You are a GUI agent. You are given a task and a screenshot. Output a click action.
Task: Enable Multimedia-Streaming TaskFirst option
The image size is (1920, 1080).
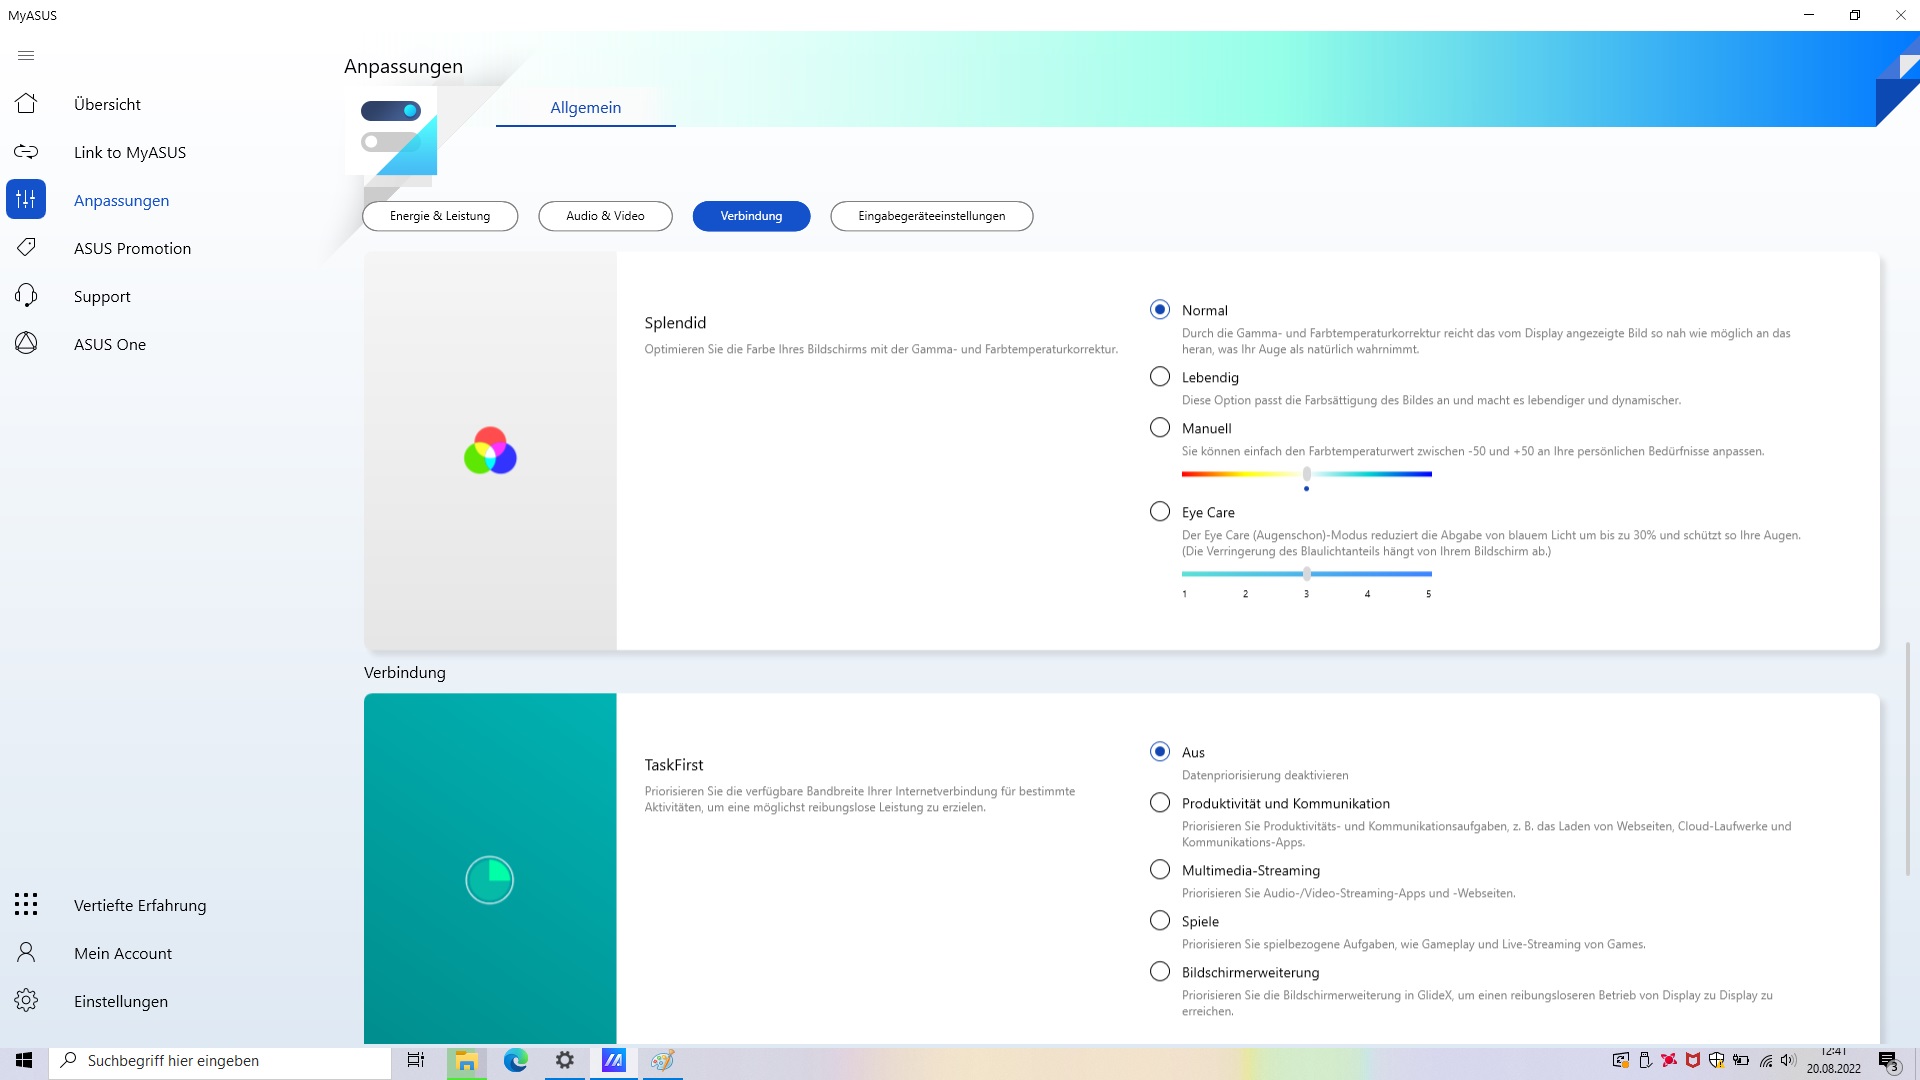point(1160,870)
